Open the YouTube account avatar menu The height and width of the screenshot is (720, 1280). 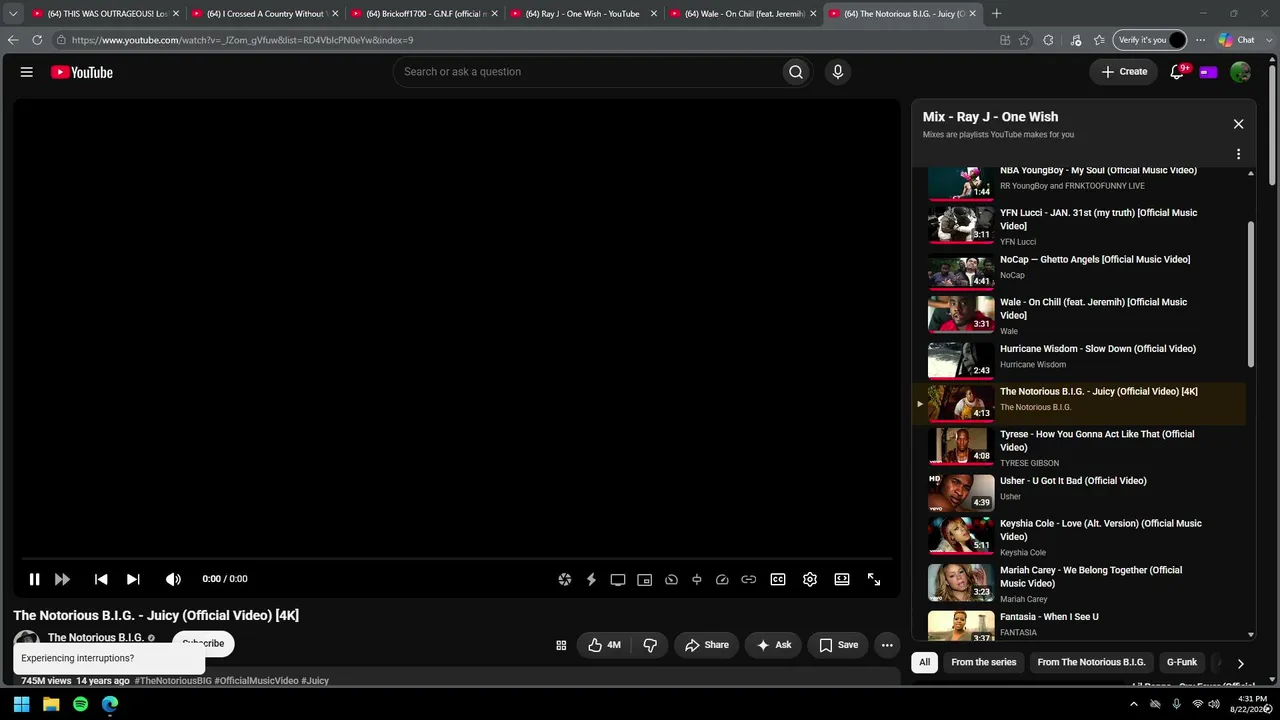point(1240,72)
